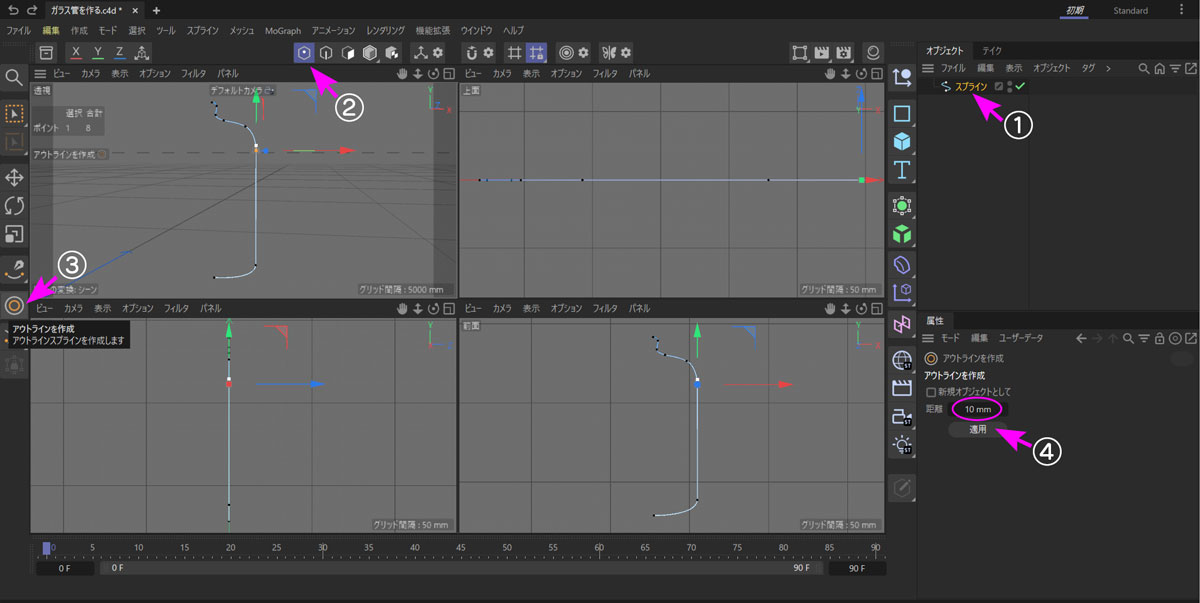1200x603 pixels.
Task: Select the スプライン object in Object manager
Action: (970, 87)
